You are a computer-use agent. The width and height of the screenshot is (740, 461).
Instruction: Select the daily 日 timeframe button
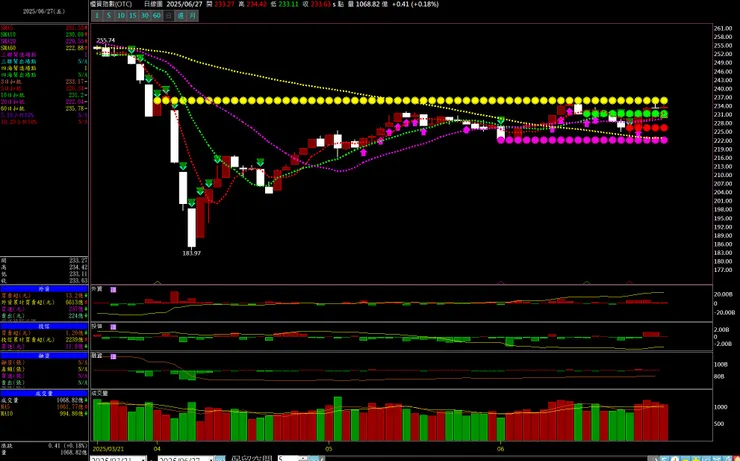pos(169,16)
